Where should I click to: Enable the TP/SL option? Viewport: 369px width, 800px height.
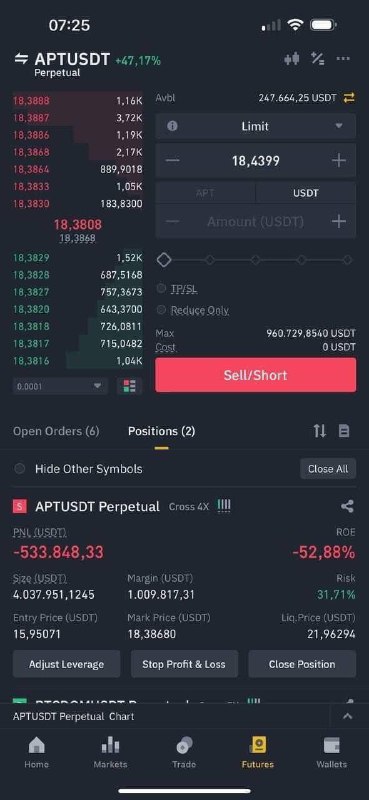point(177,289)
